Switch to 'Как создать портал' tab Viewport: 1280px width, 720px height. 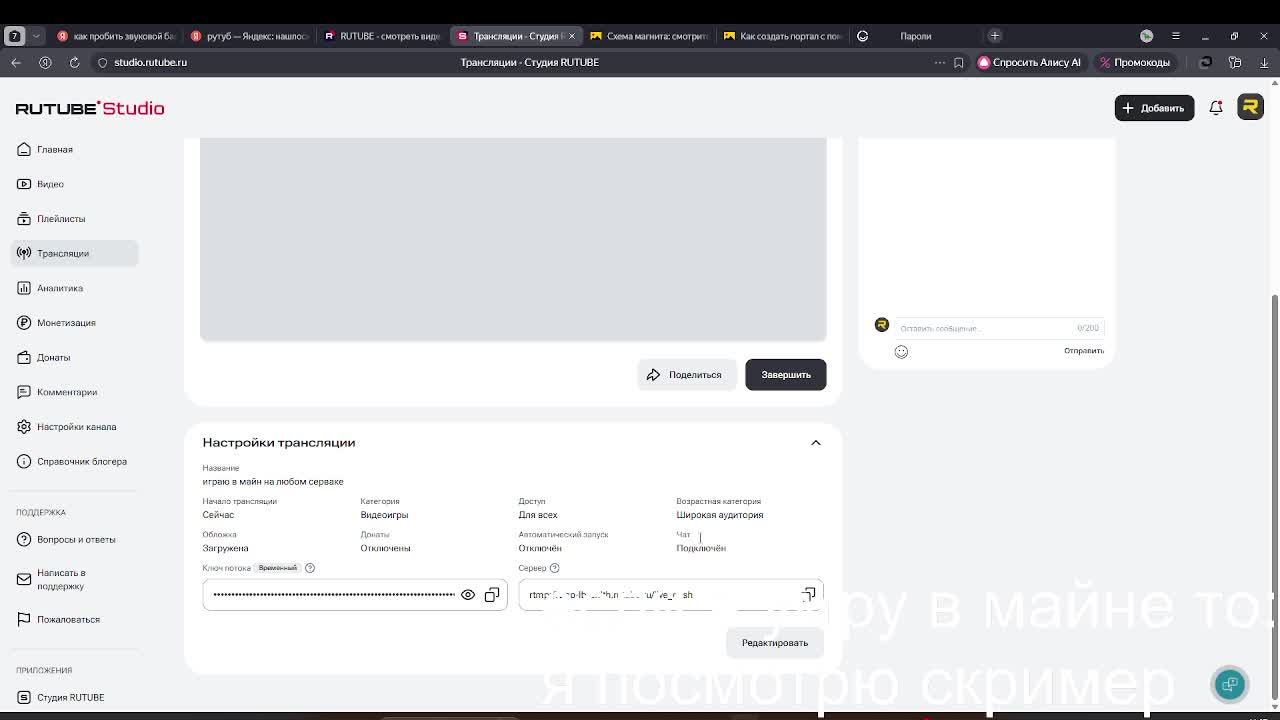pyautogui.click(x=783, y=36)
